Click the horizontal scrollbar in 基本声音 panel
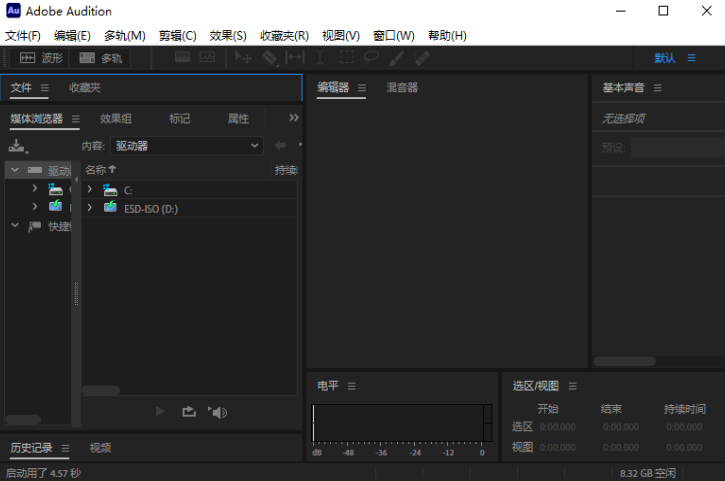This screenshot has height=481, width=725. pyautogui.click(x=625, y=361)
